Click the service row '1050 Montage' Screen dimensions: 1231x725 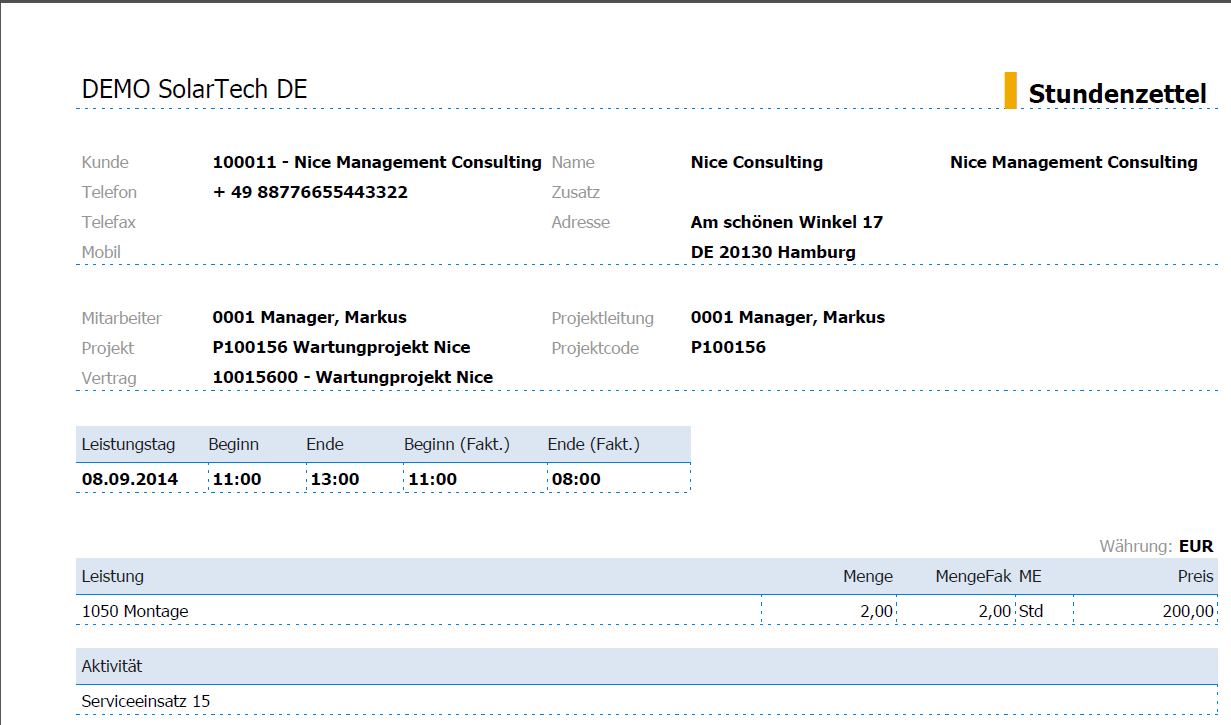(x=135, y=611)
